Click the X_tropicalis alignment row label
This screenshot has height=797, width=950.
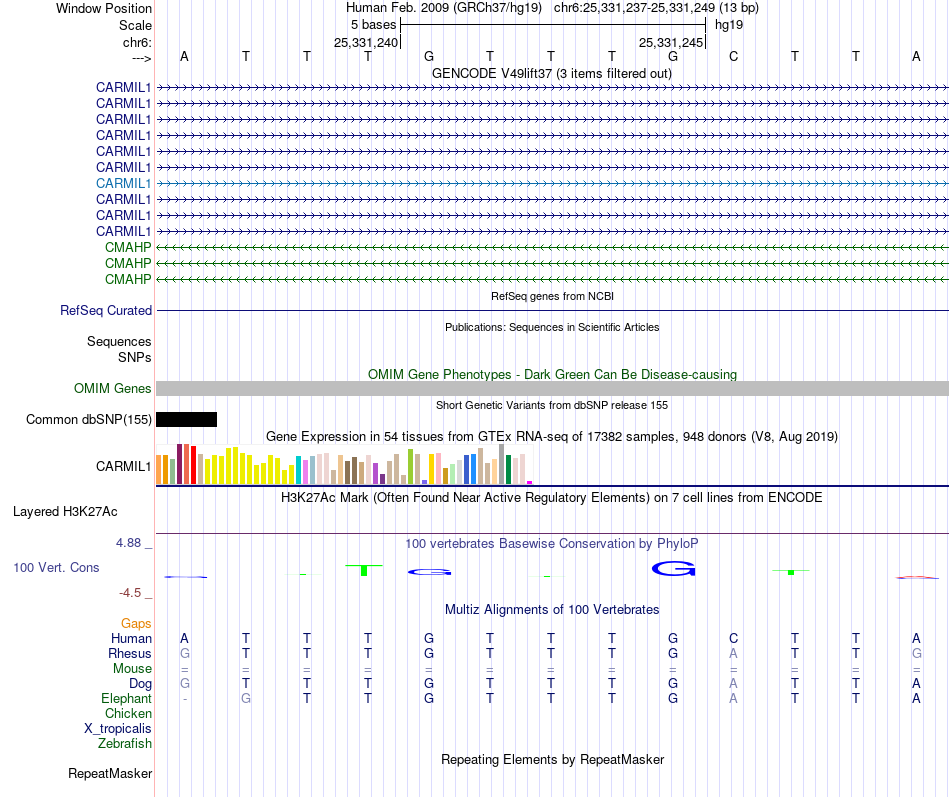[x=118, y=729]
